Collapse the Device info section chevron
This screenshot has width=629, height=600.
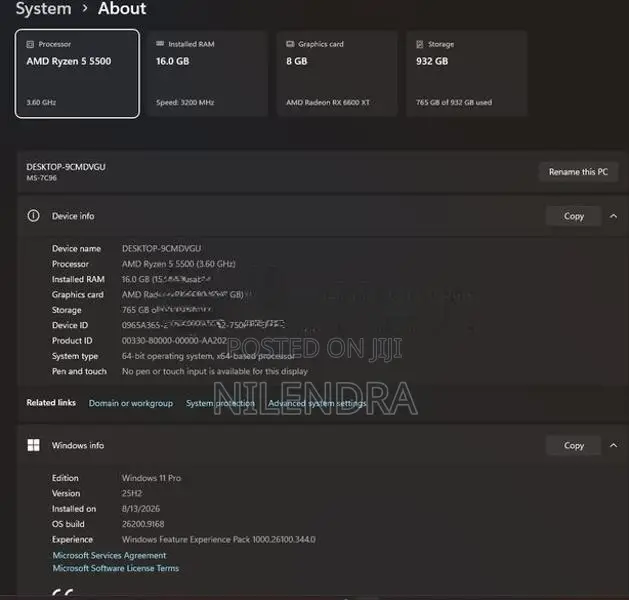pyautogui.click(x=613, y=216)
